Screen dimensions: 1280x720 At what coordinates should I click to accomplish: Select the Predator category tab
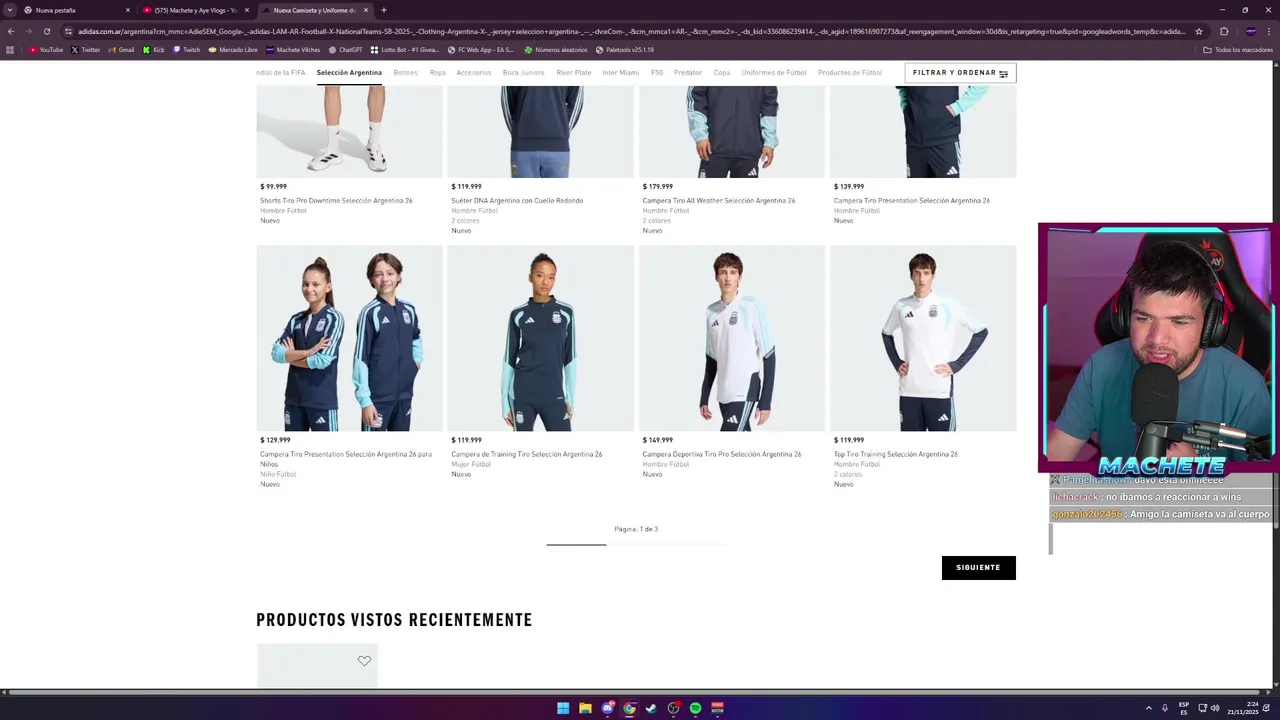(x=688, y=72)
